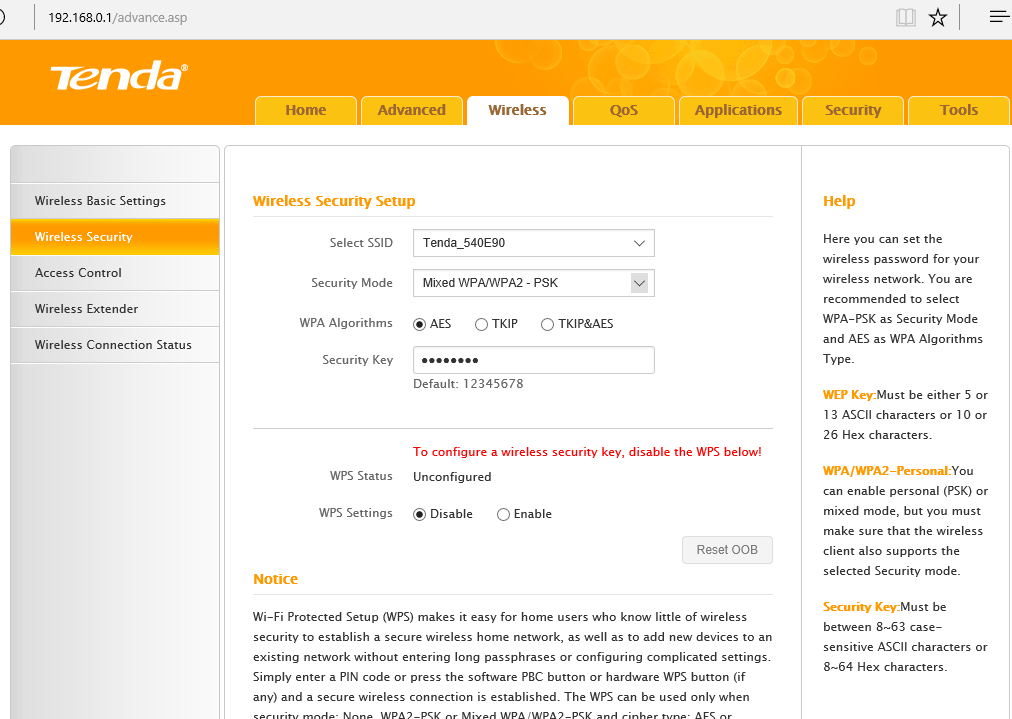Select Wireless Security sidebar item
The width and height of the screenshot is (1012, 719).
pyautogui.click(x=115, y=237)
